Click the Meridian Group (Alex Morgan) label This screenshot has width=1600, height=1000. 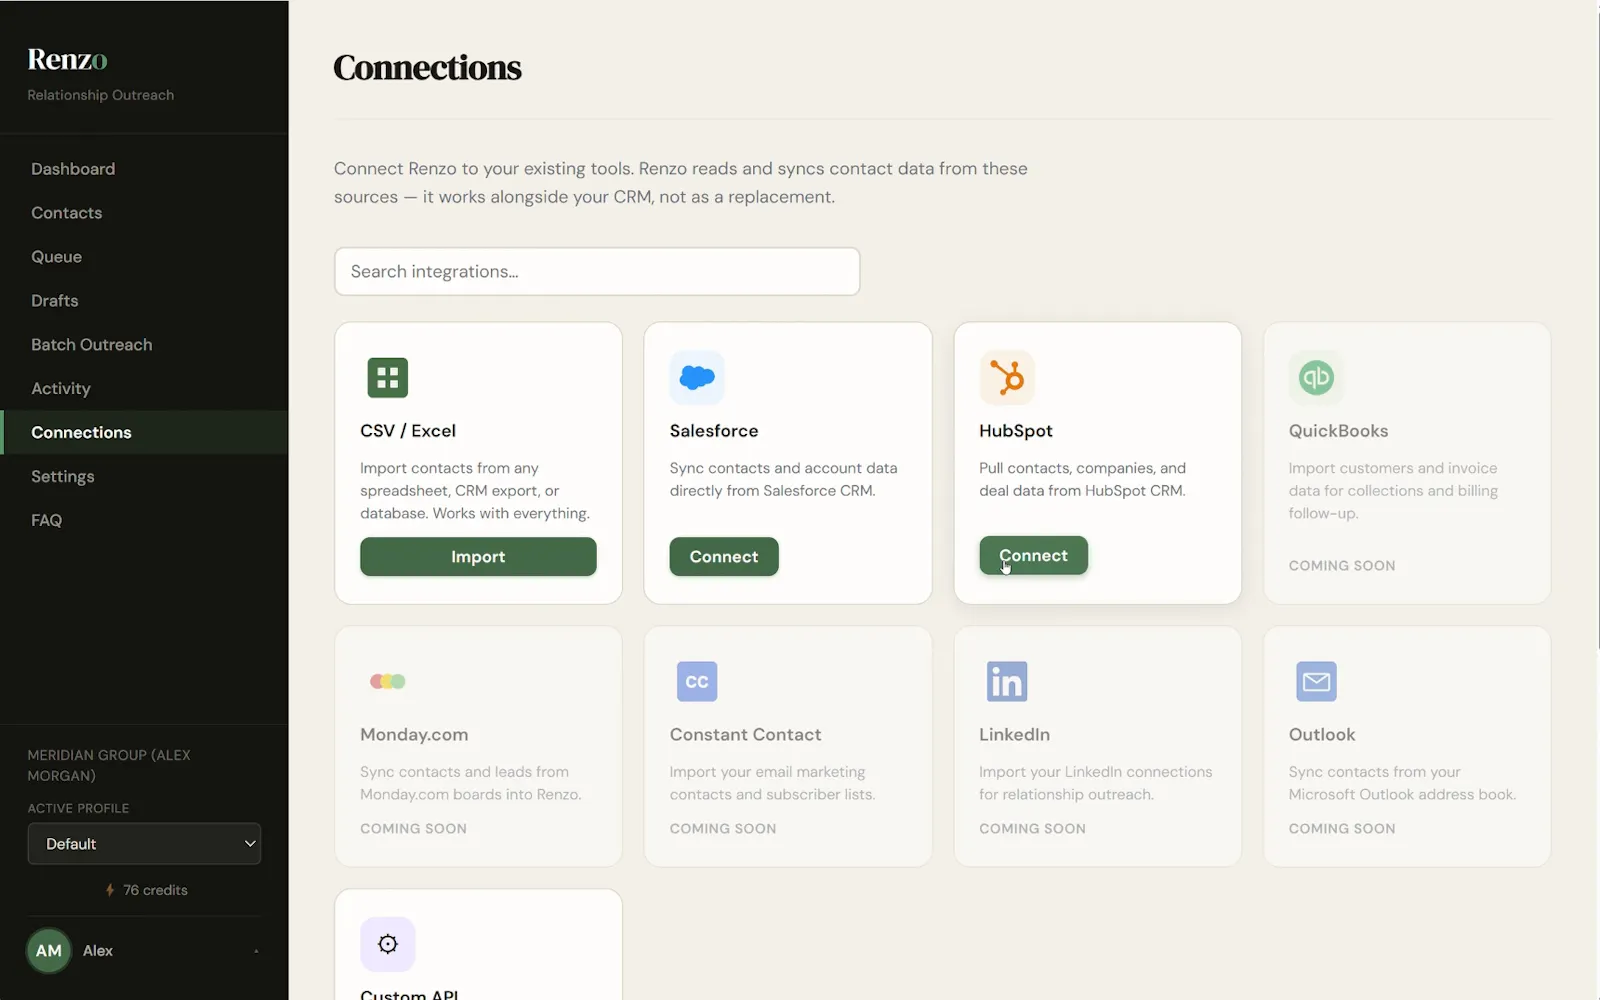[x=109, y=765]
